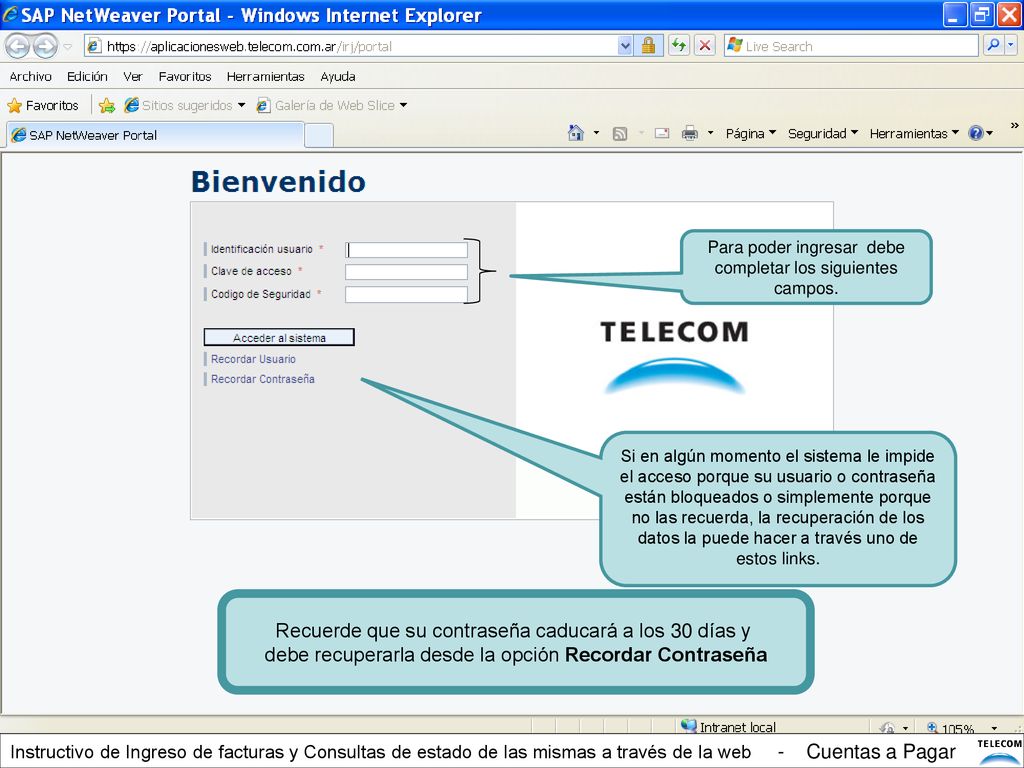Click the blue Help question icon

(x=976, y=133)
